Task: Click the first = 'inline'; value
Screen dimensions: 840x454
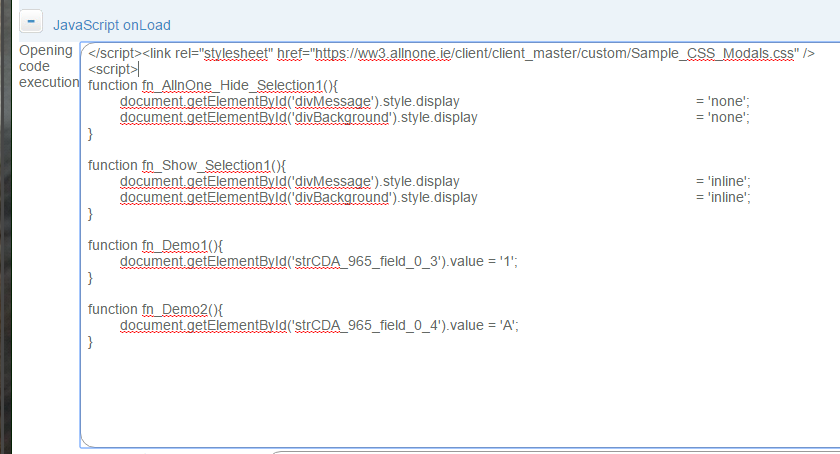Action: click(x=723, y=182)
